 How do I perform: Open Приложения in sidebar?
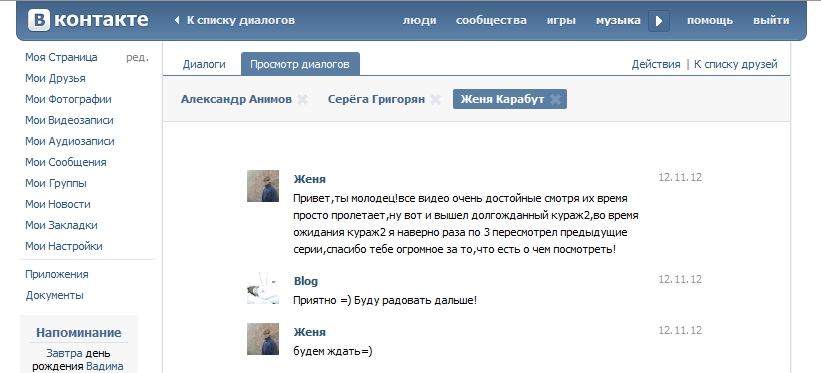pos(57,275)
